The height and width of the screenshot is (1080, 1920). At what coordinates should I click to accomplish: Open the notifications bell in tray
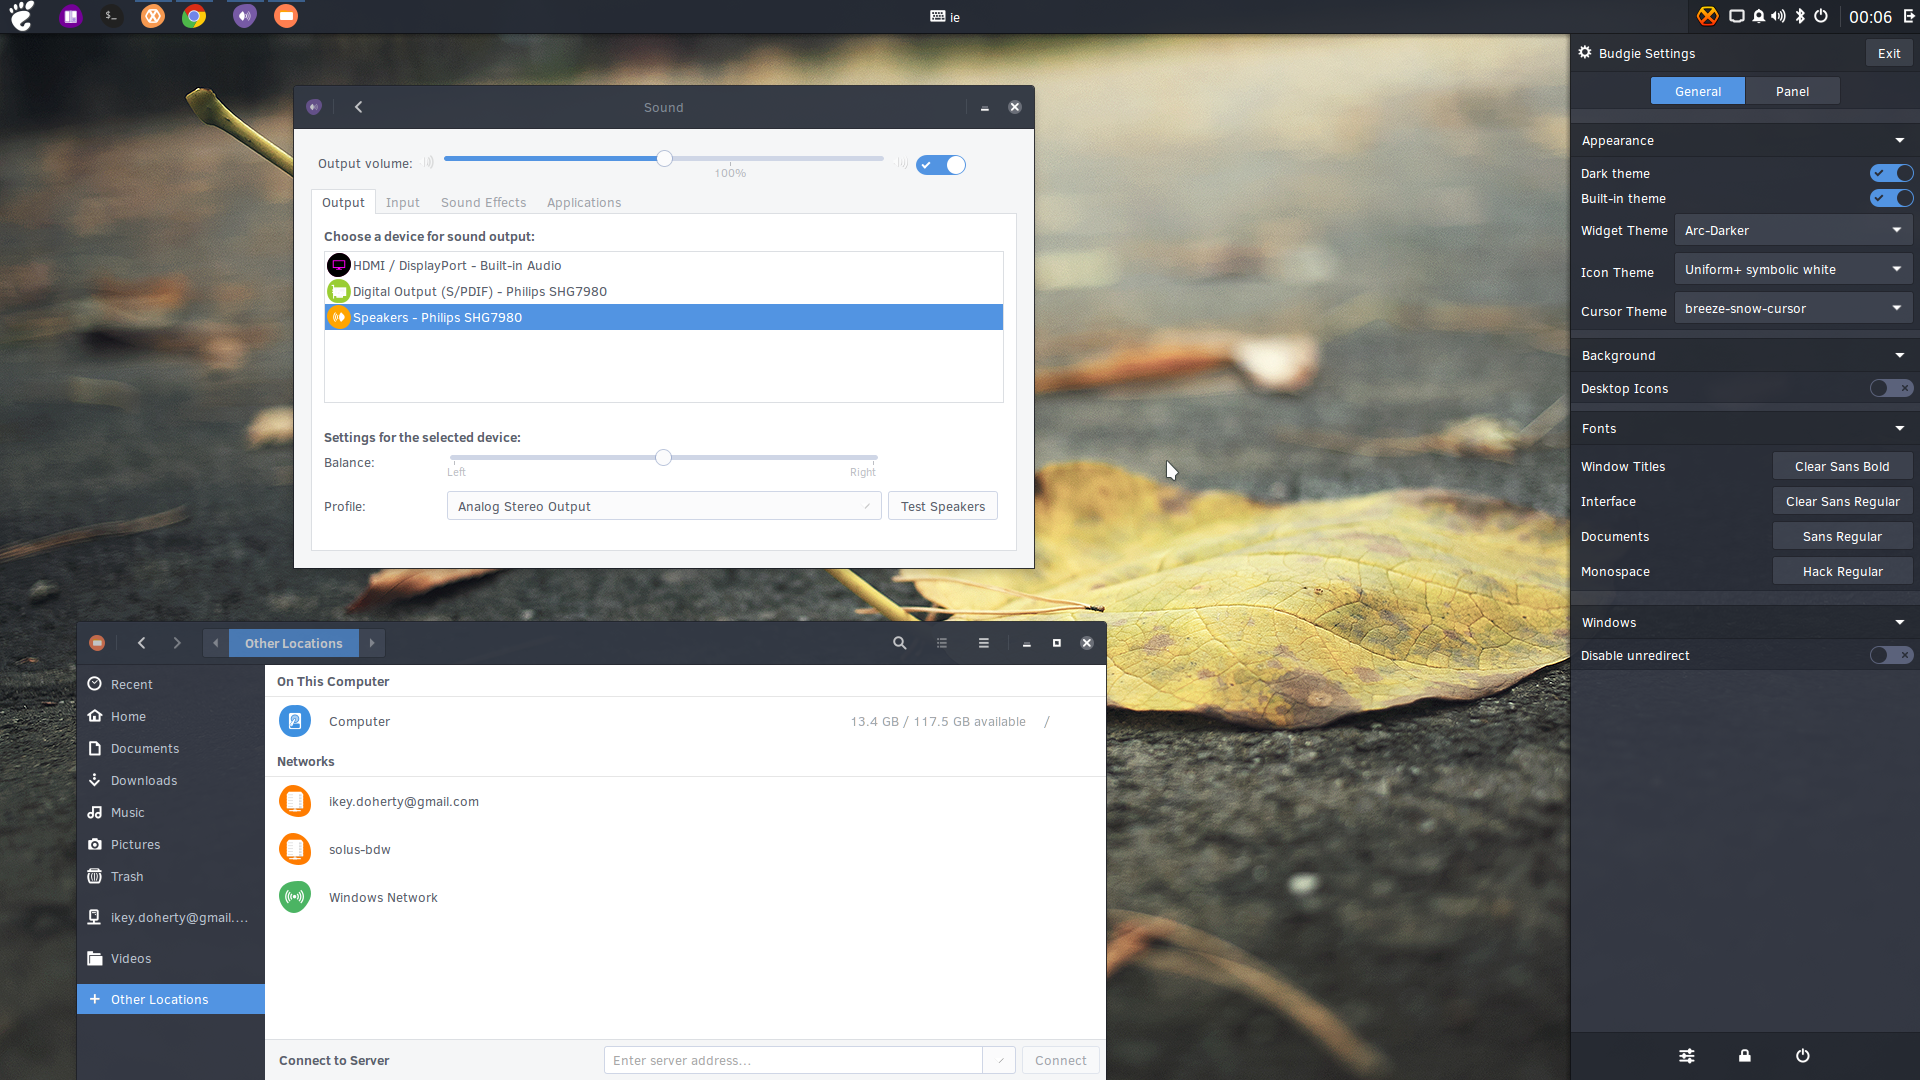[1758, 16]
